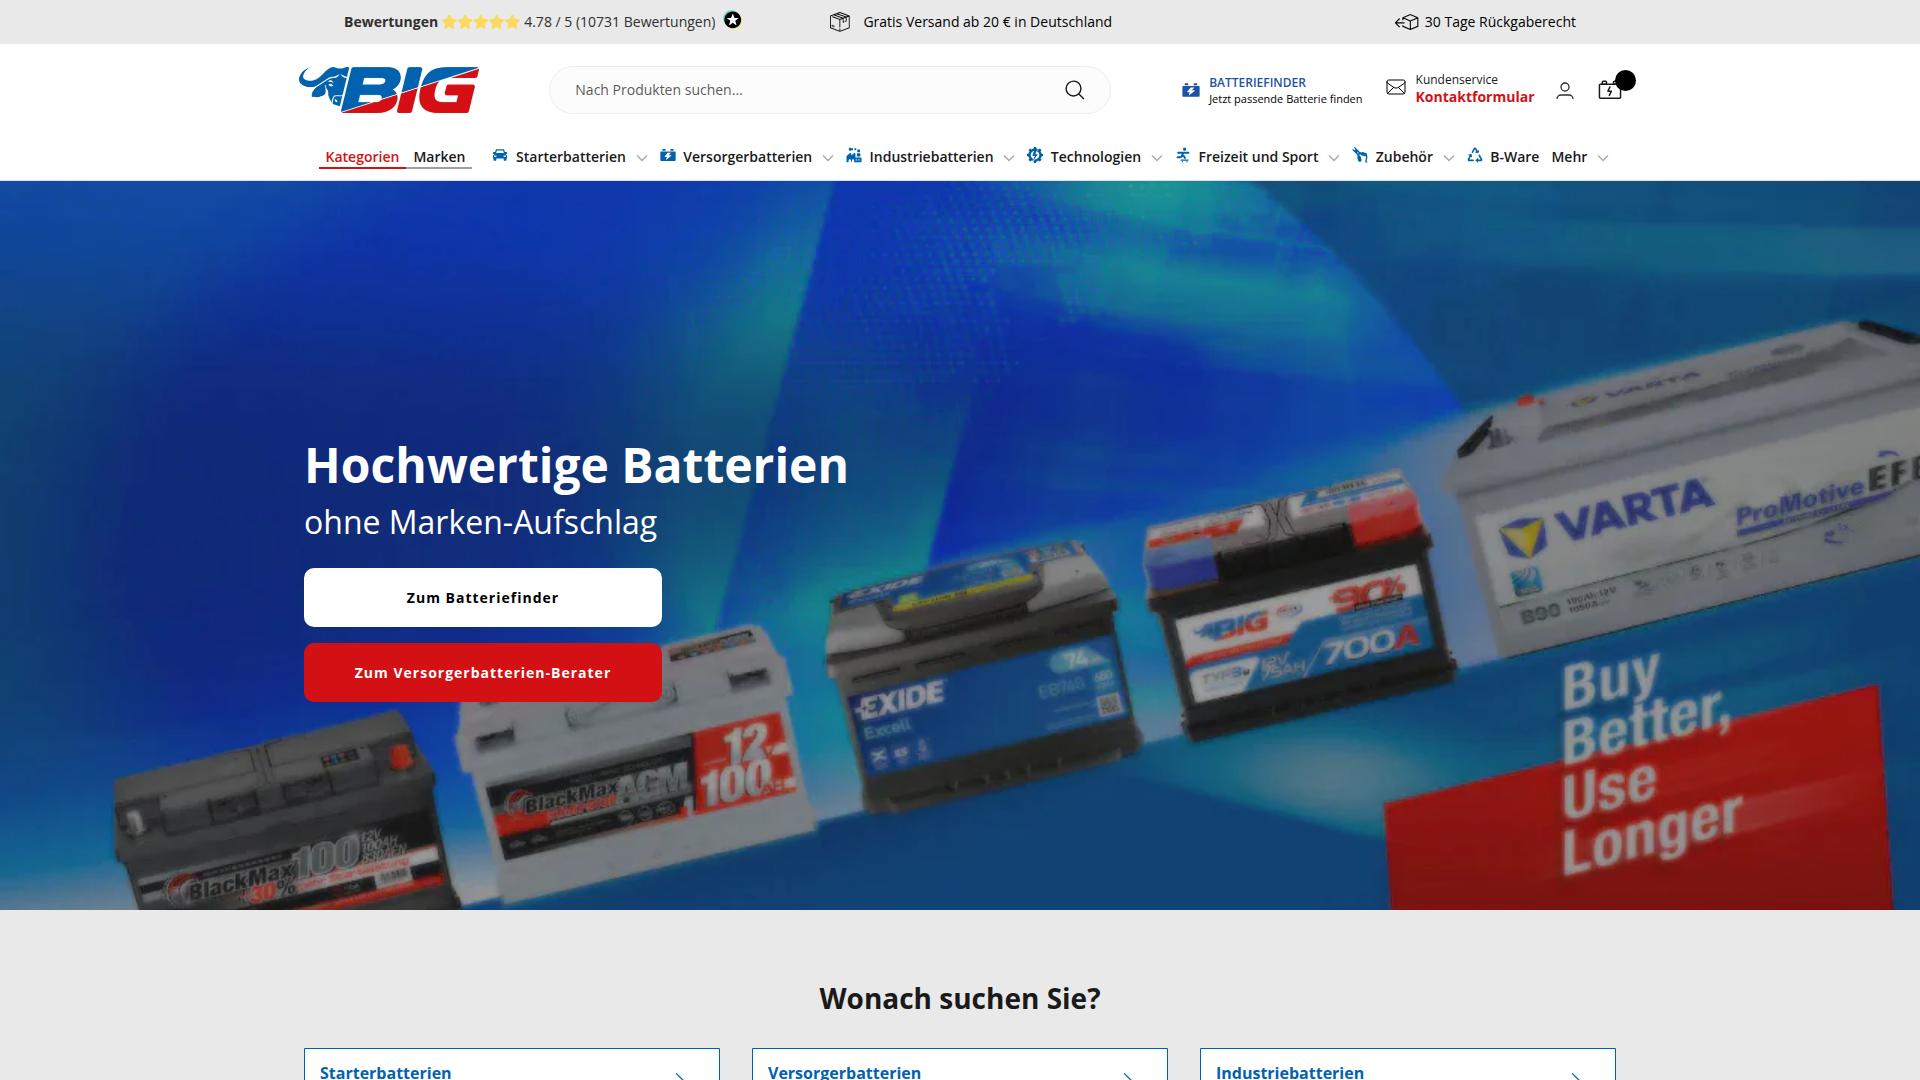Click the factory icon before Industriebatterien
The image size is (1920, 1080).
[x=854, y=155]
